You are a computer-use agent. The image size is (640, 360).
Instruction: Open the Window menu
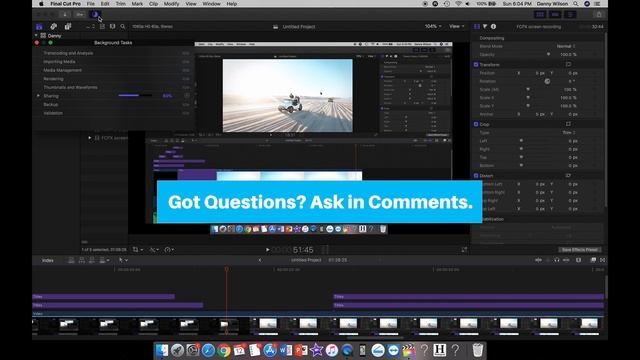[211, 4]
